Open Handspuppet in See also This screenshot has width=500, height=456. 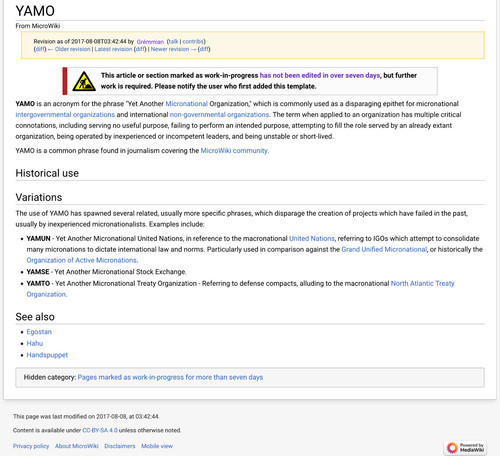tap(47, 355)
